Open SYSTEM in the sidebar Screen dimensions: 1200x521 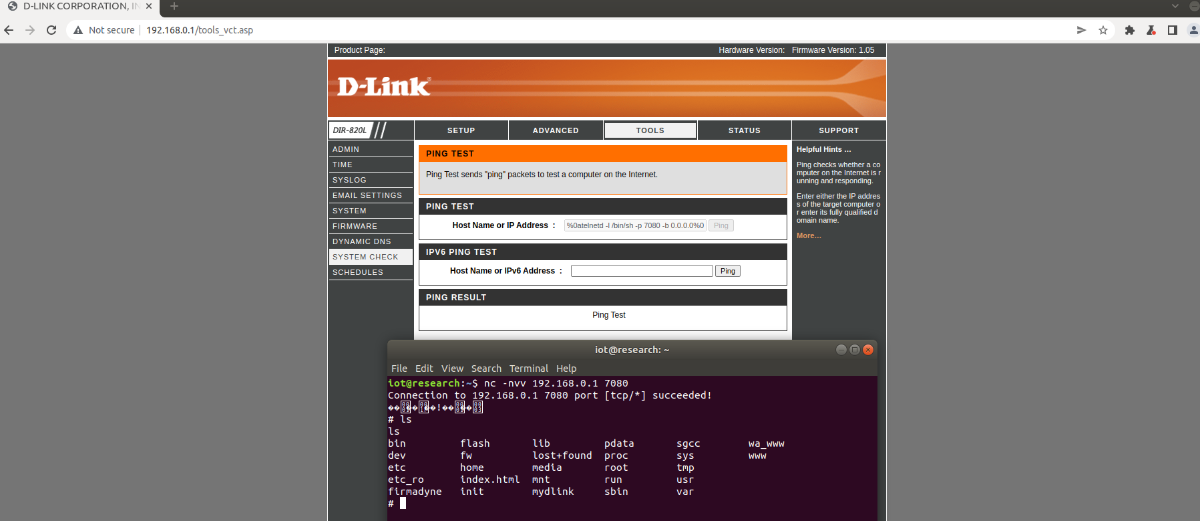point(370,211)
